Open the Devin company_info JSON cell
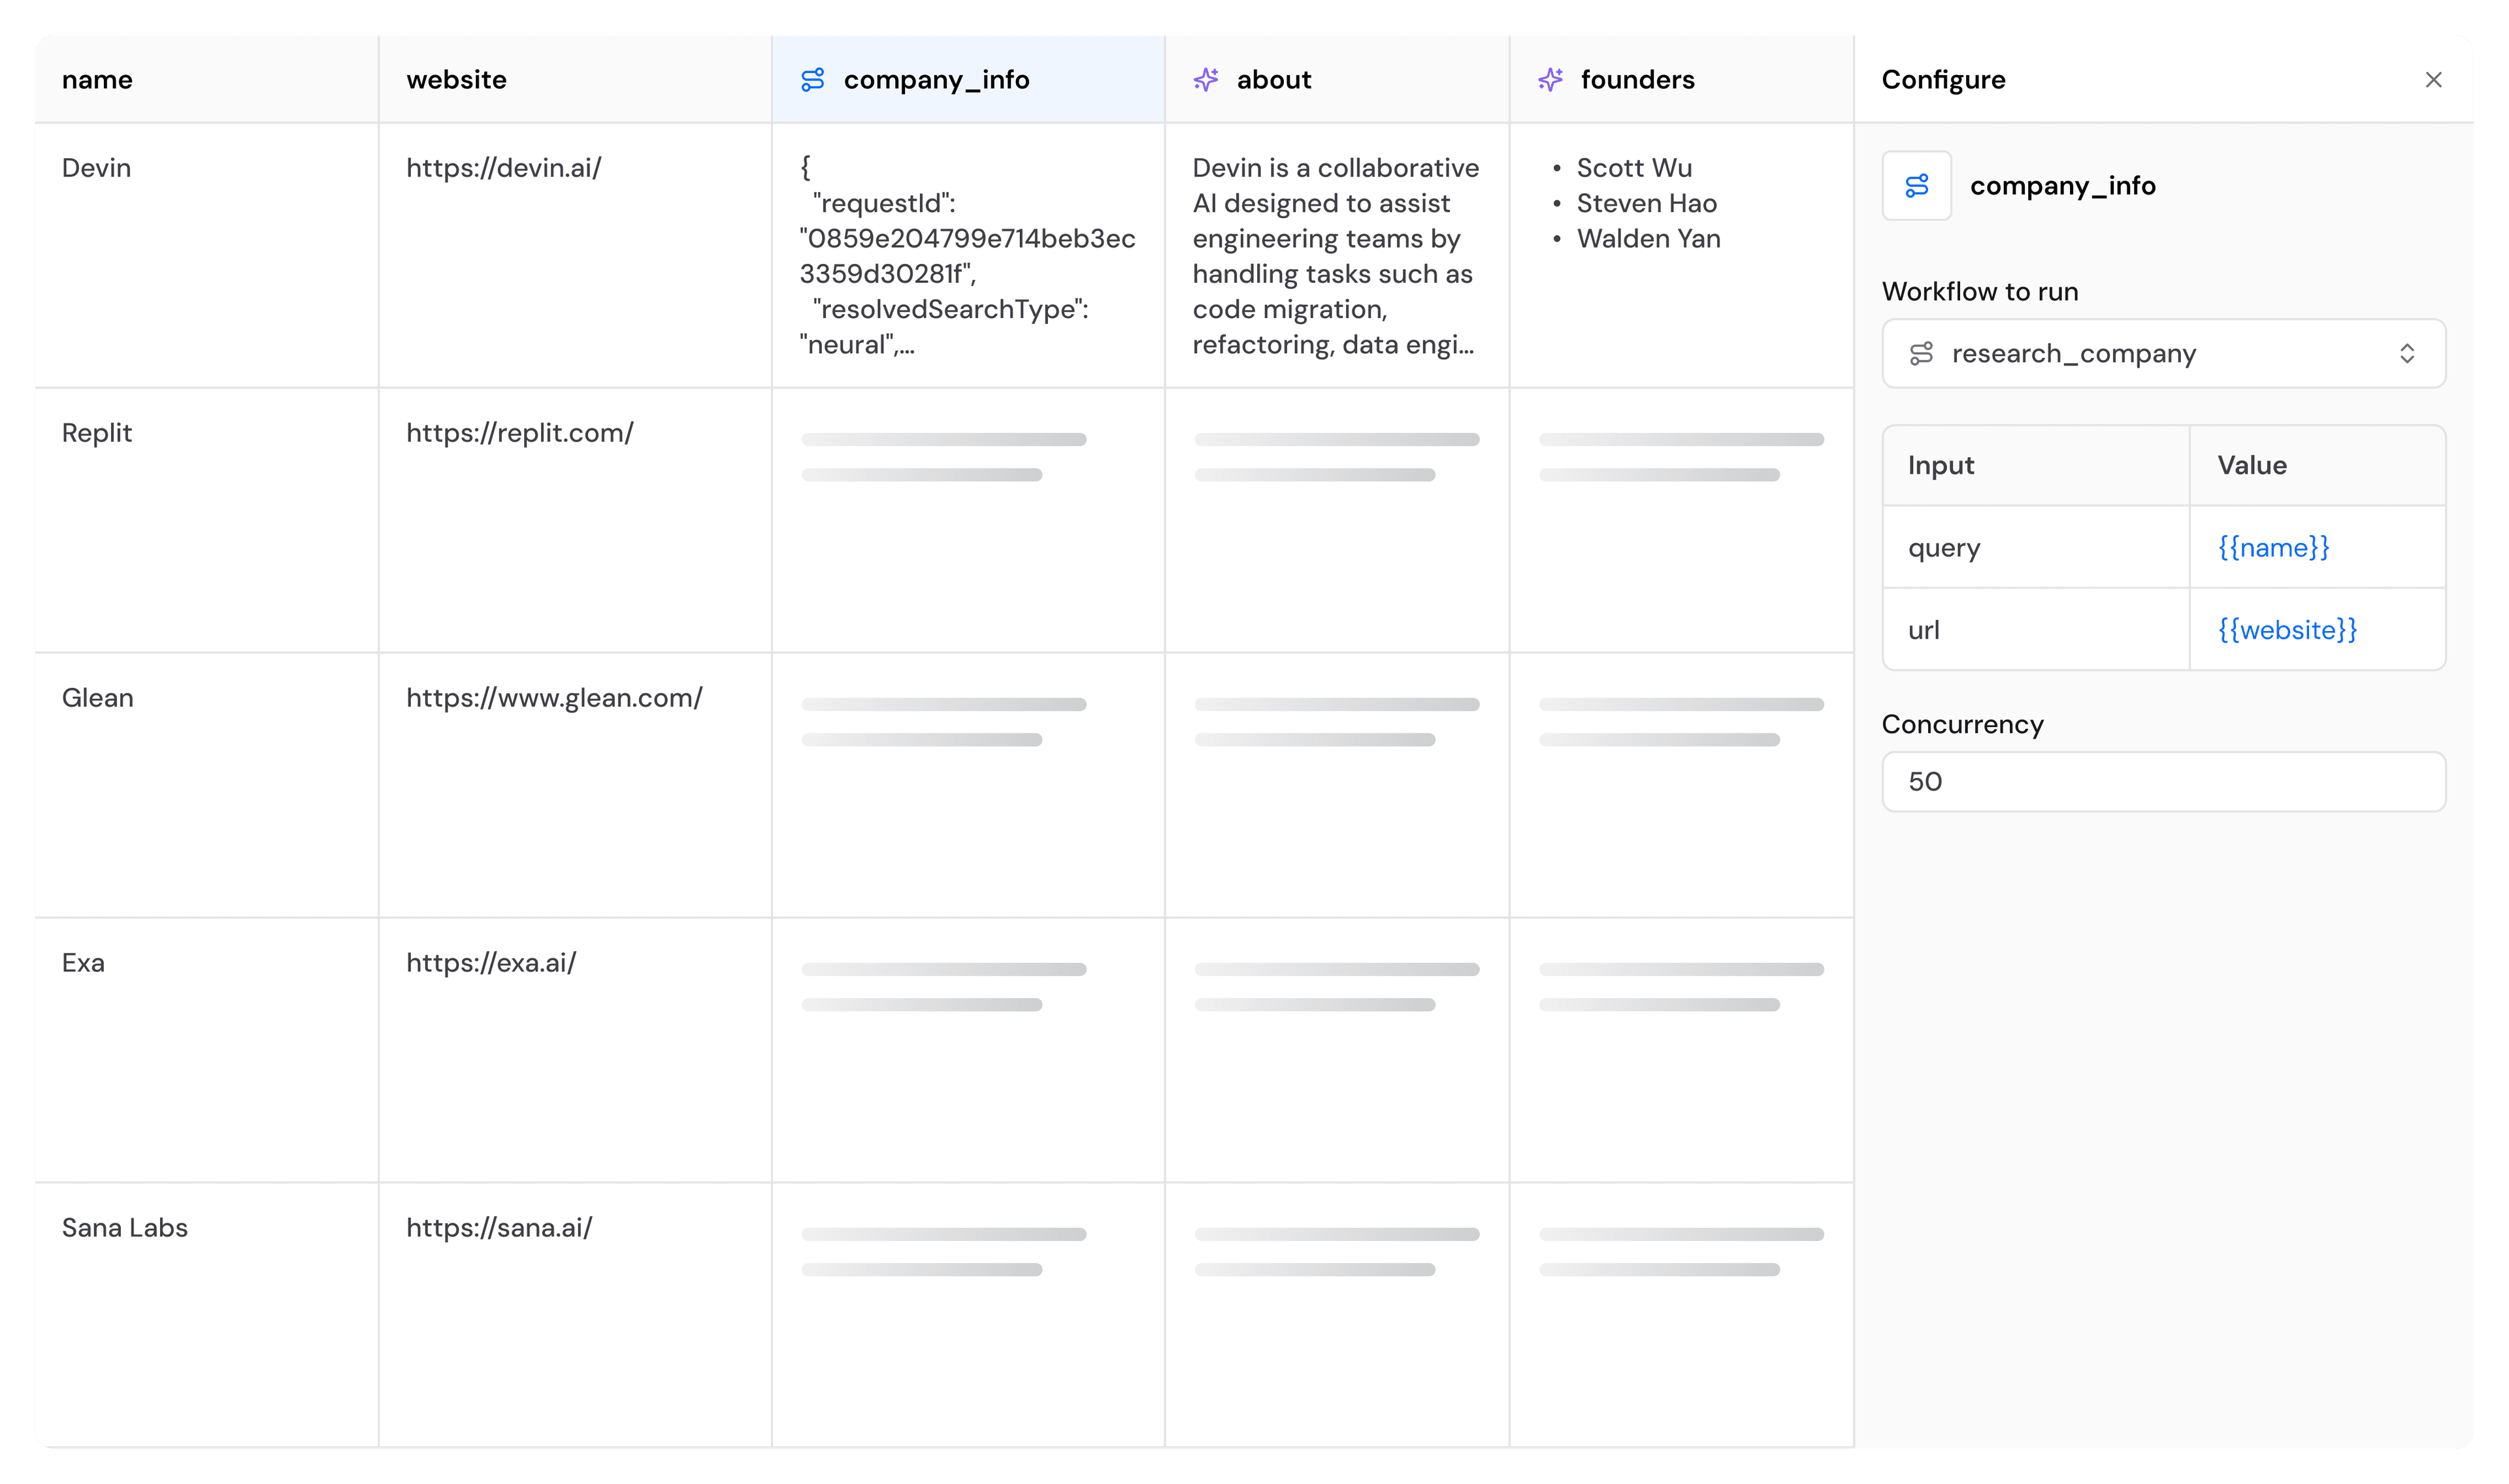This screenshot has width=2509, height=1484. 968,256
